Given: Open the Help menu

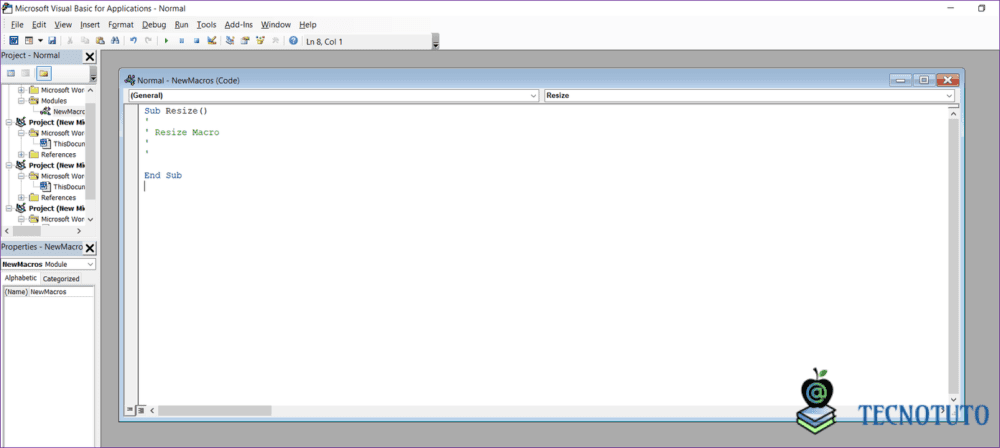Looking at the screenshot, I should [308, 25].
